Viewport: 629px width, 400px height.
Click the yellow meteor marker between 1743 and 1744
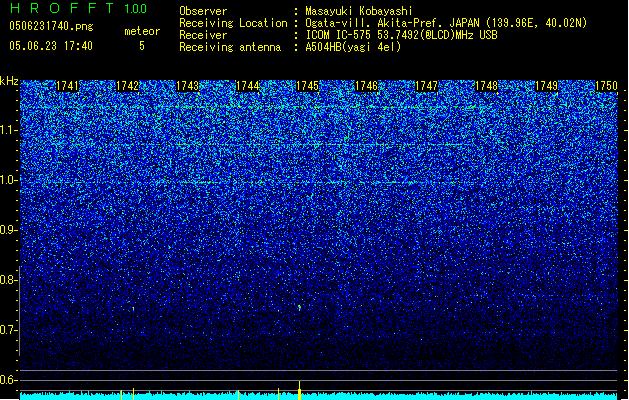[238, 395]
